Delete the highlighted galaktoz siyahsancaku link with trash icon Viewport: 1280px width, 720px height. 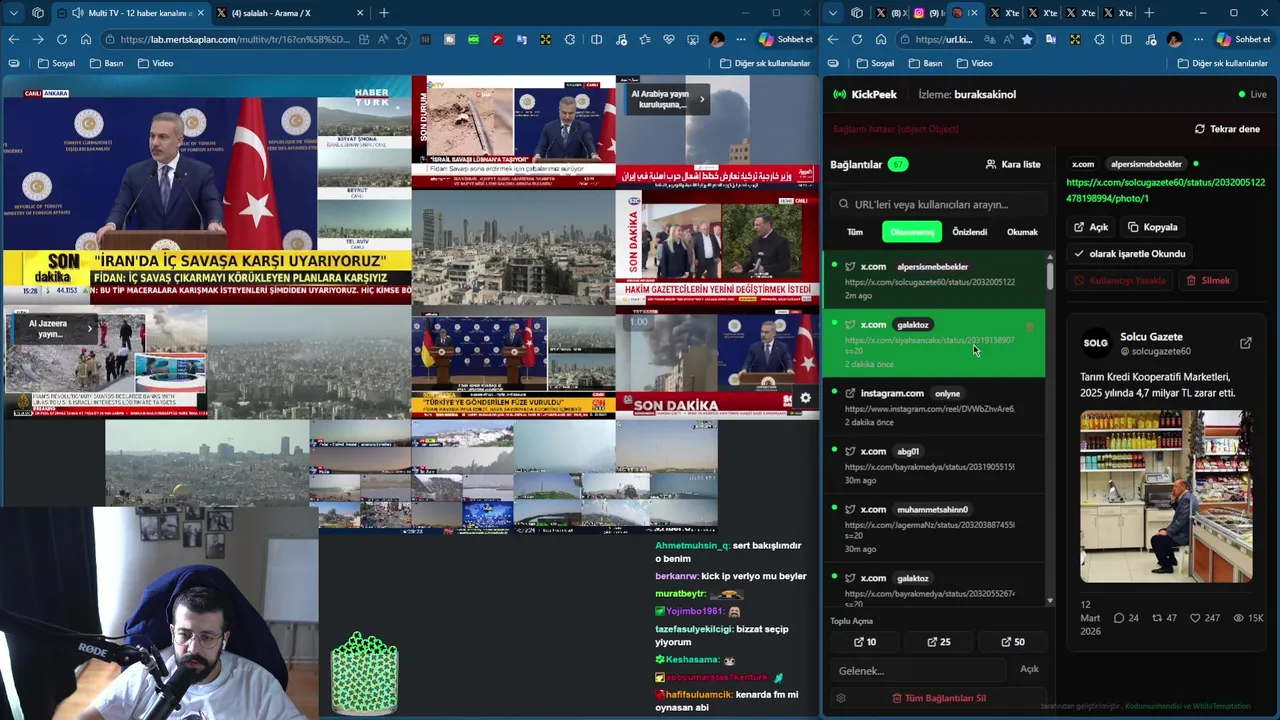click(1030, 326)
